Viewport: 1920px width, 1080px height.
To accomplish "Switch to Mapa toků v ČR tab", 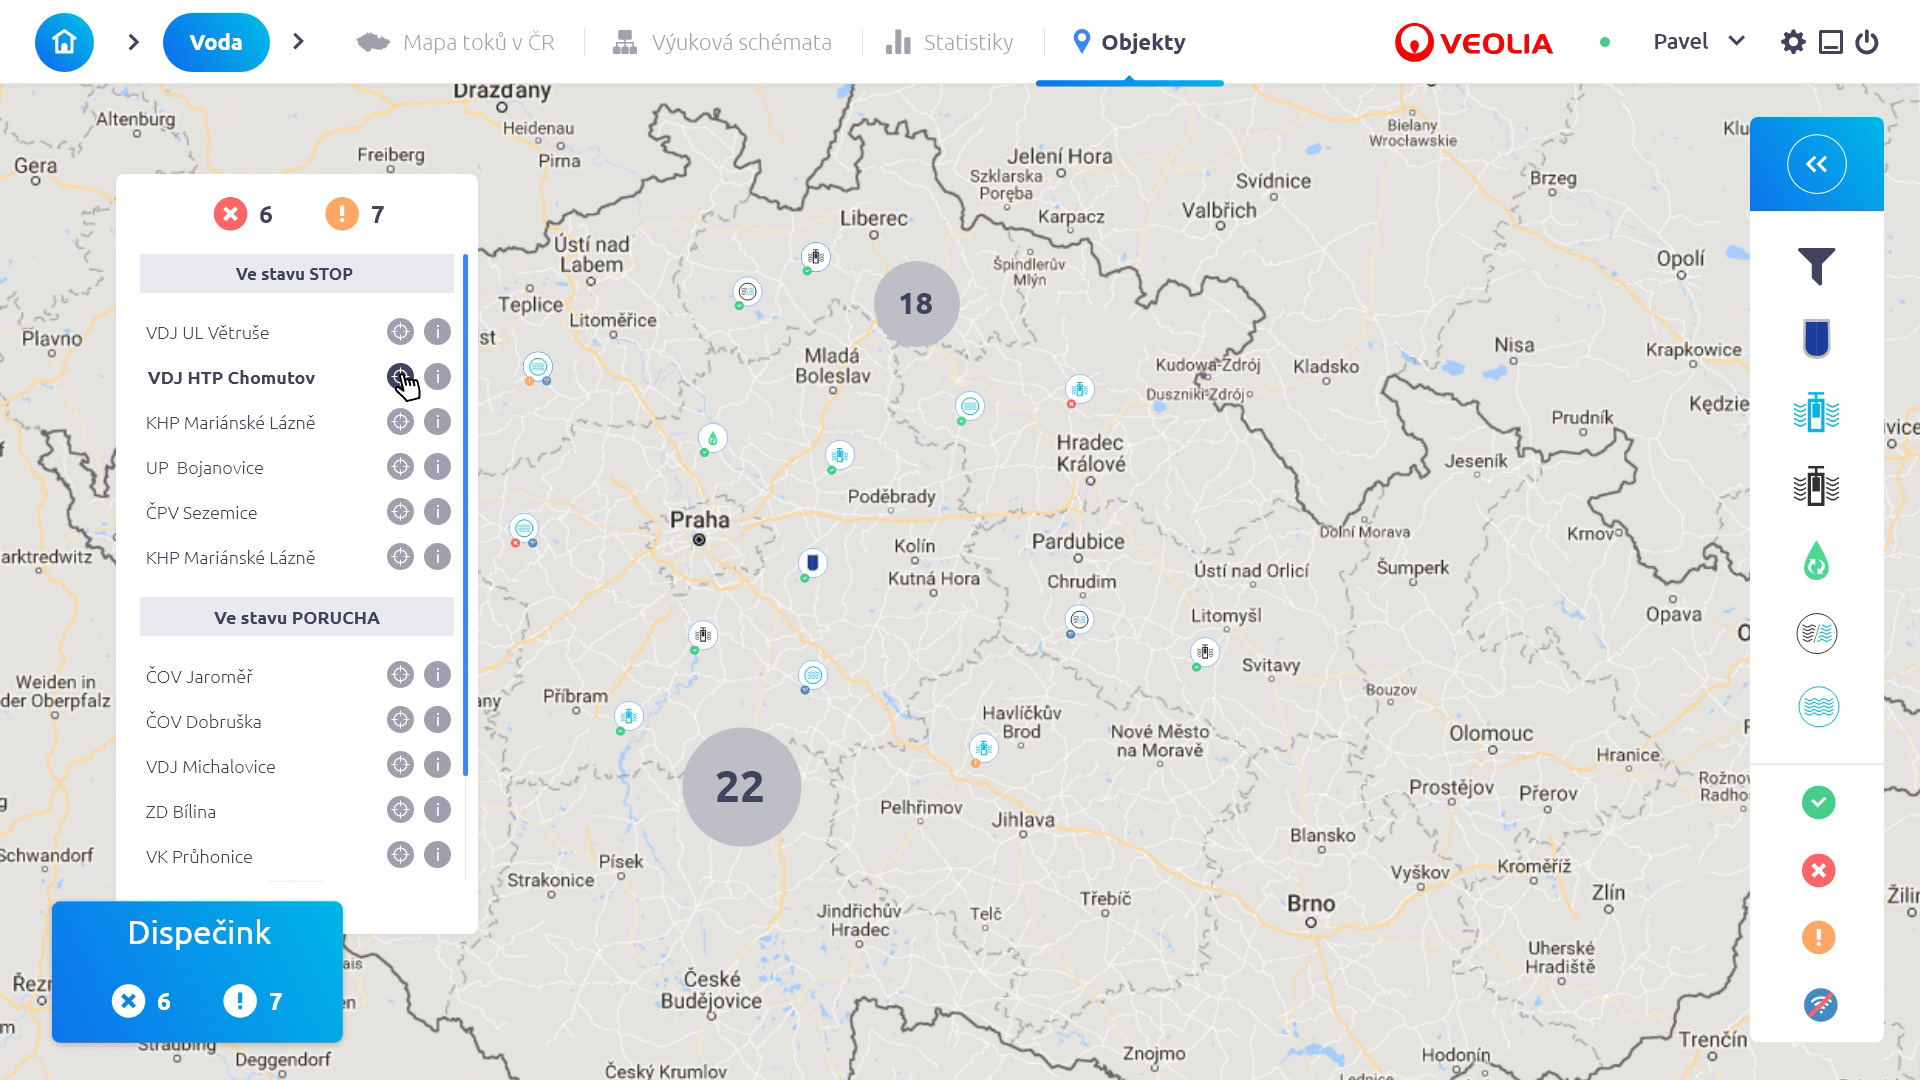I will 455,42.
